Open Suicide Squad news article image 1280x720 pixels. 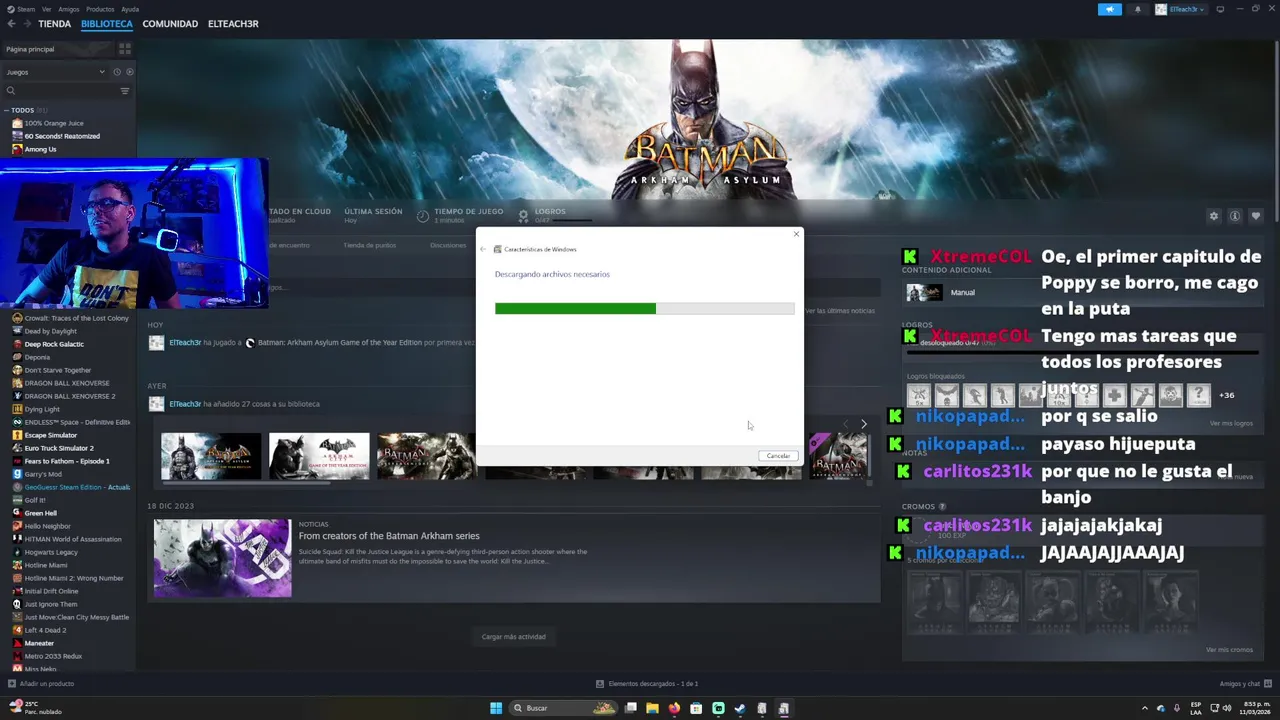(x=222, y=558)
